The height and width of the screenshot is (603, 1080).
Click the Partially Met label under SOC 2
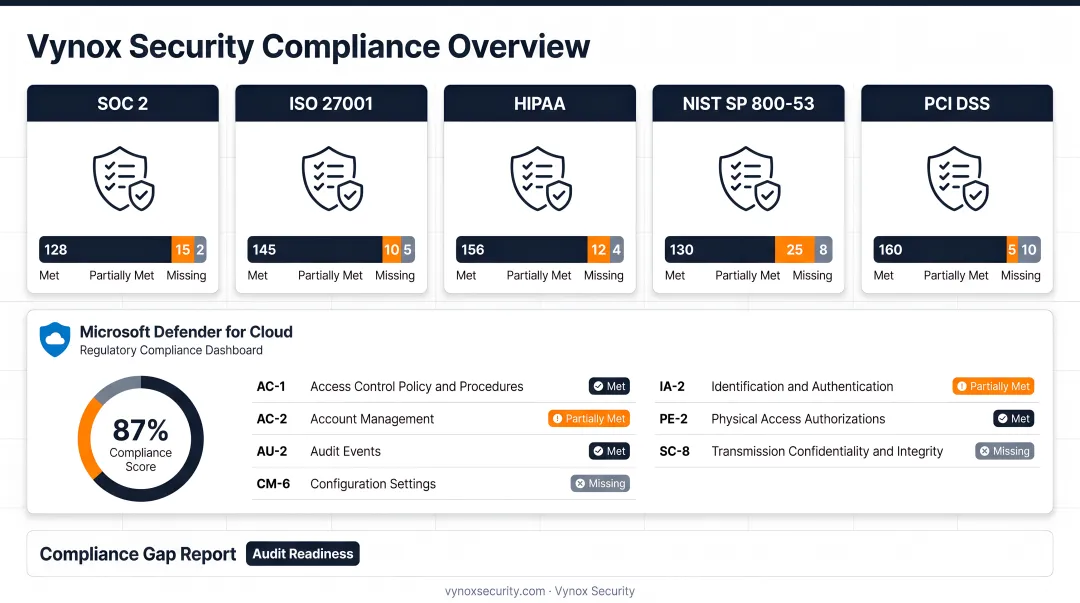click(121, 276)
